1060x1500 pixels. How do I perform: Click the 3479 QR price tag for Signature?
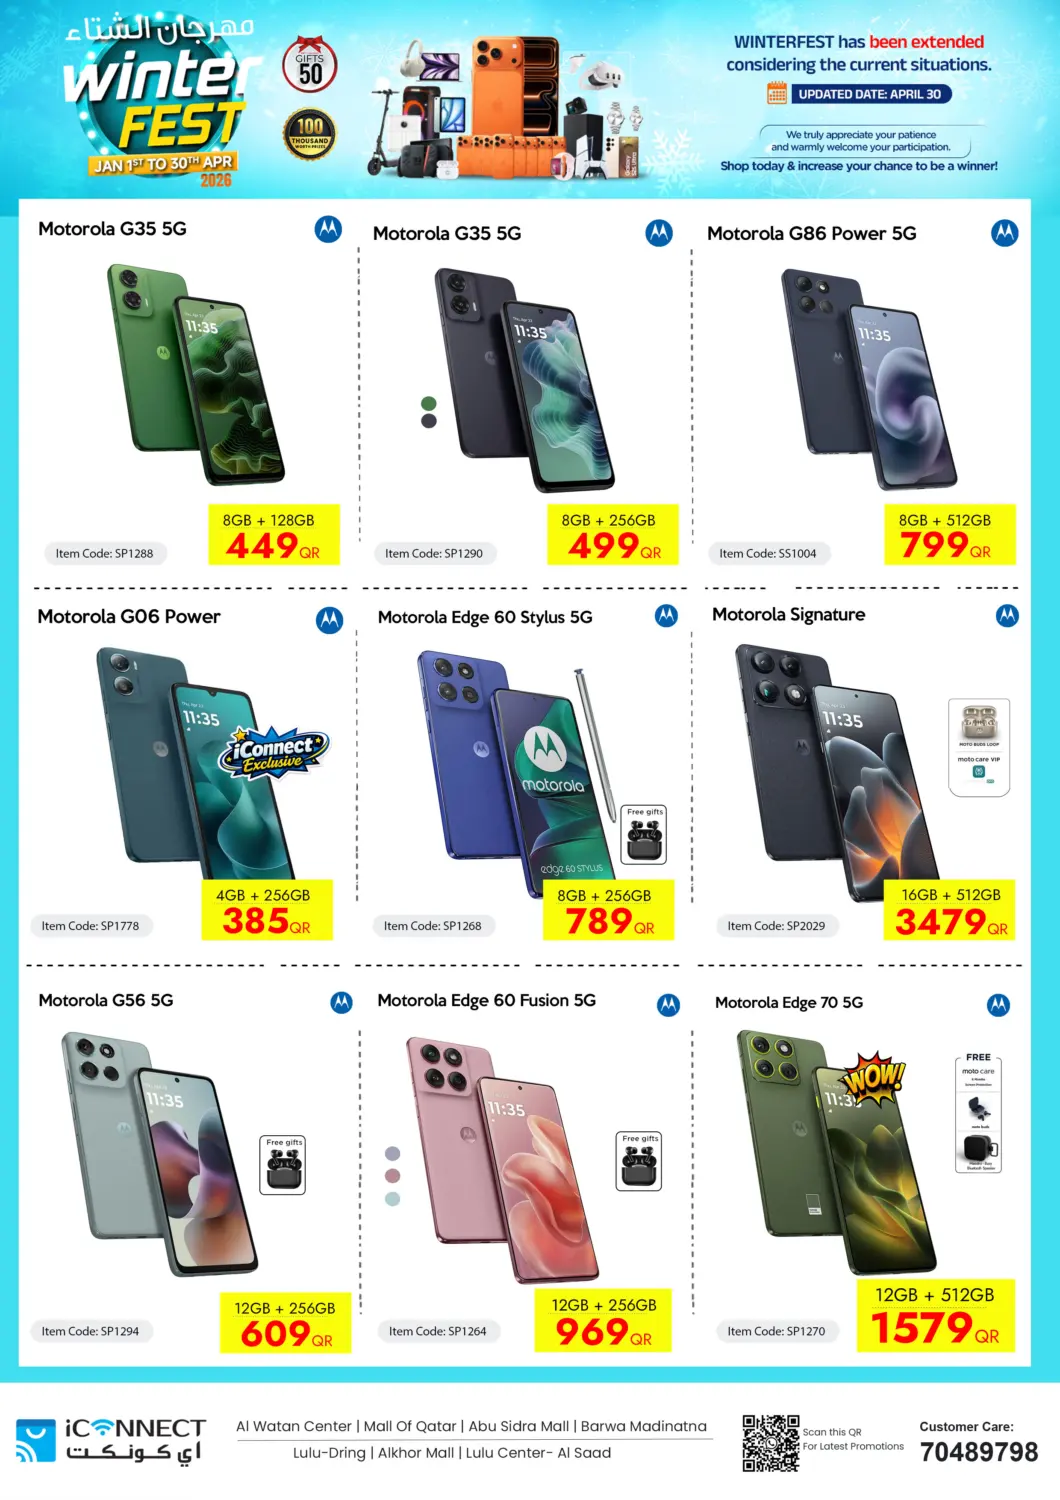(950, 910)
